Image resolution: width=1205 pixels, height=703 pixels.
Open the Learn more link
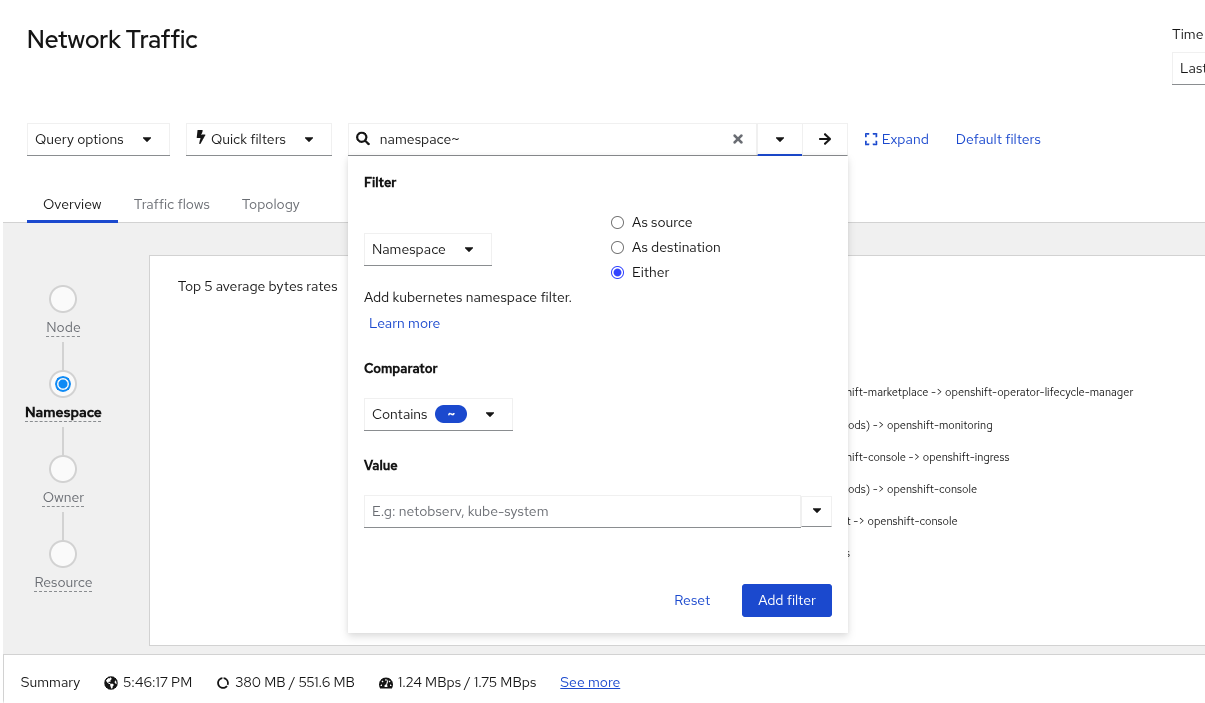point(404,323)
